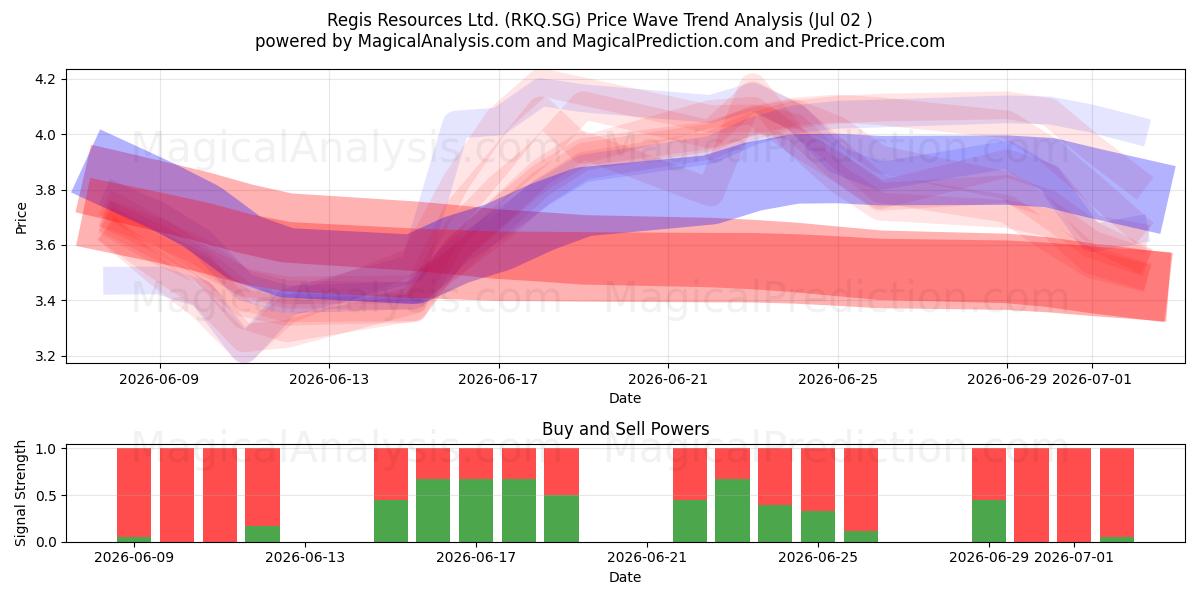Click 2026-06-09 tick label under the price chart
The width and height of the screenshot is (1200, 600).
(160, 379)
